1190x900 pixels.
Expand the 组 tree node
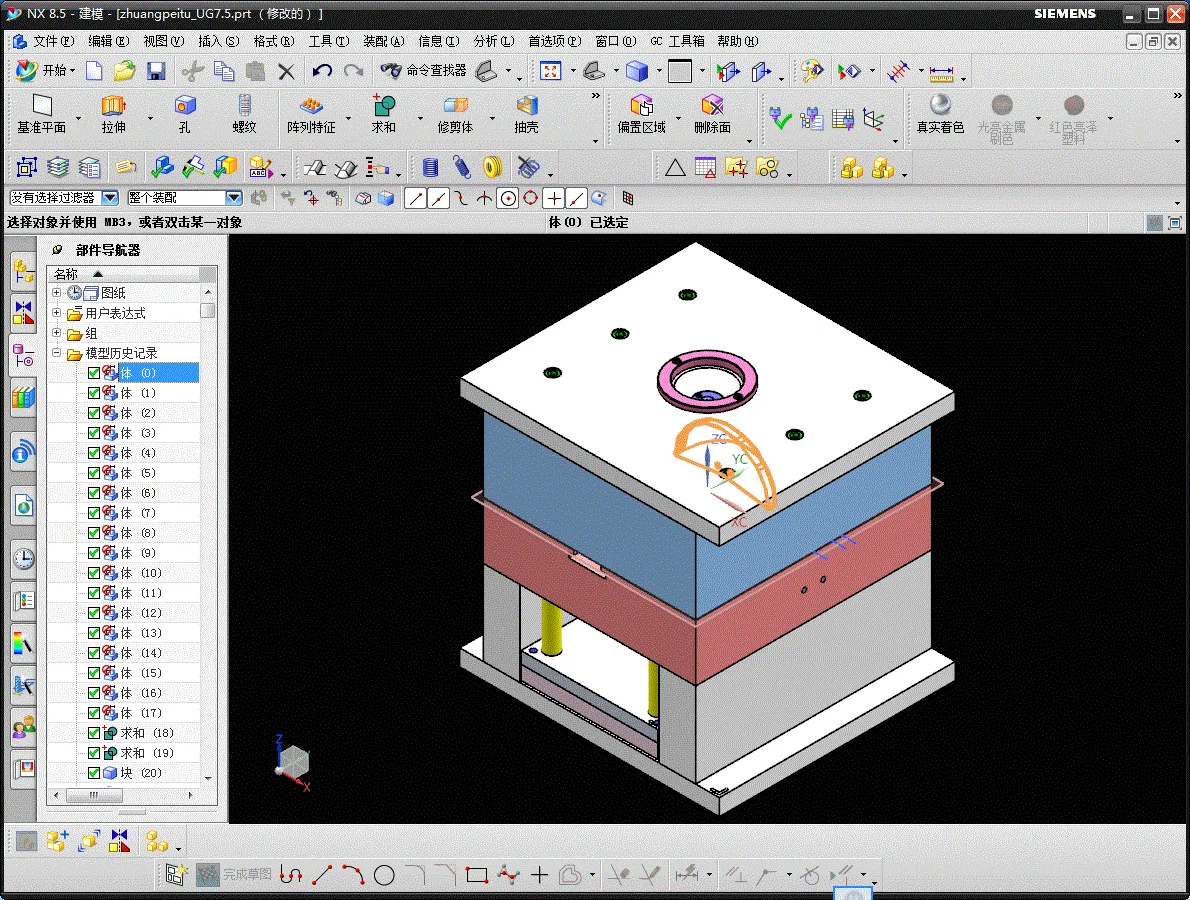[56, 332]
